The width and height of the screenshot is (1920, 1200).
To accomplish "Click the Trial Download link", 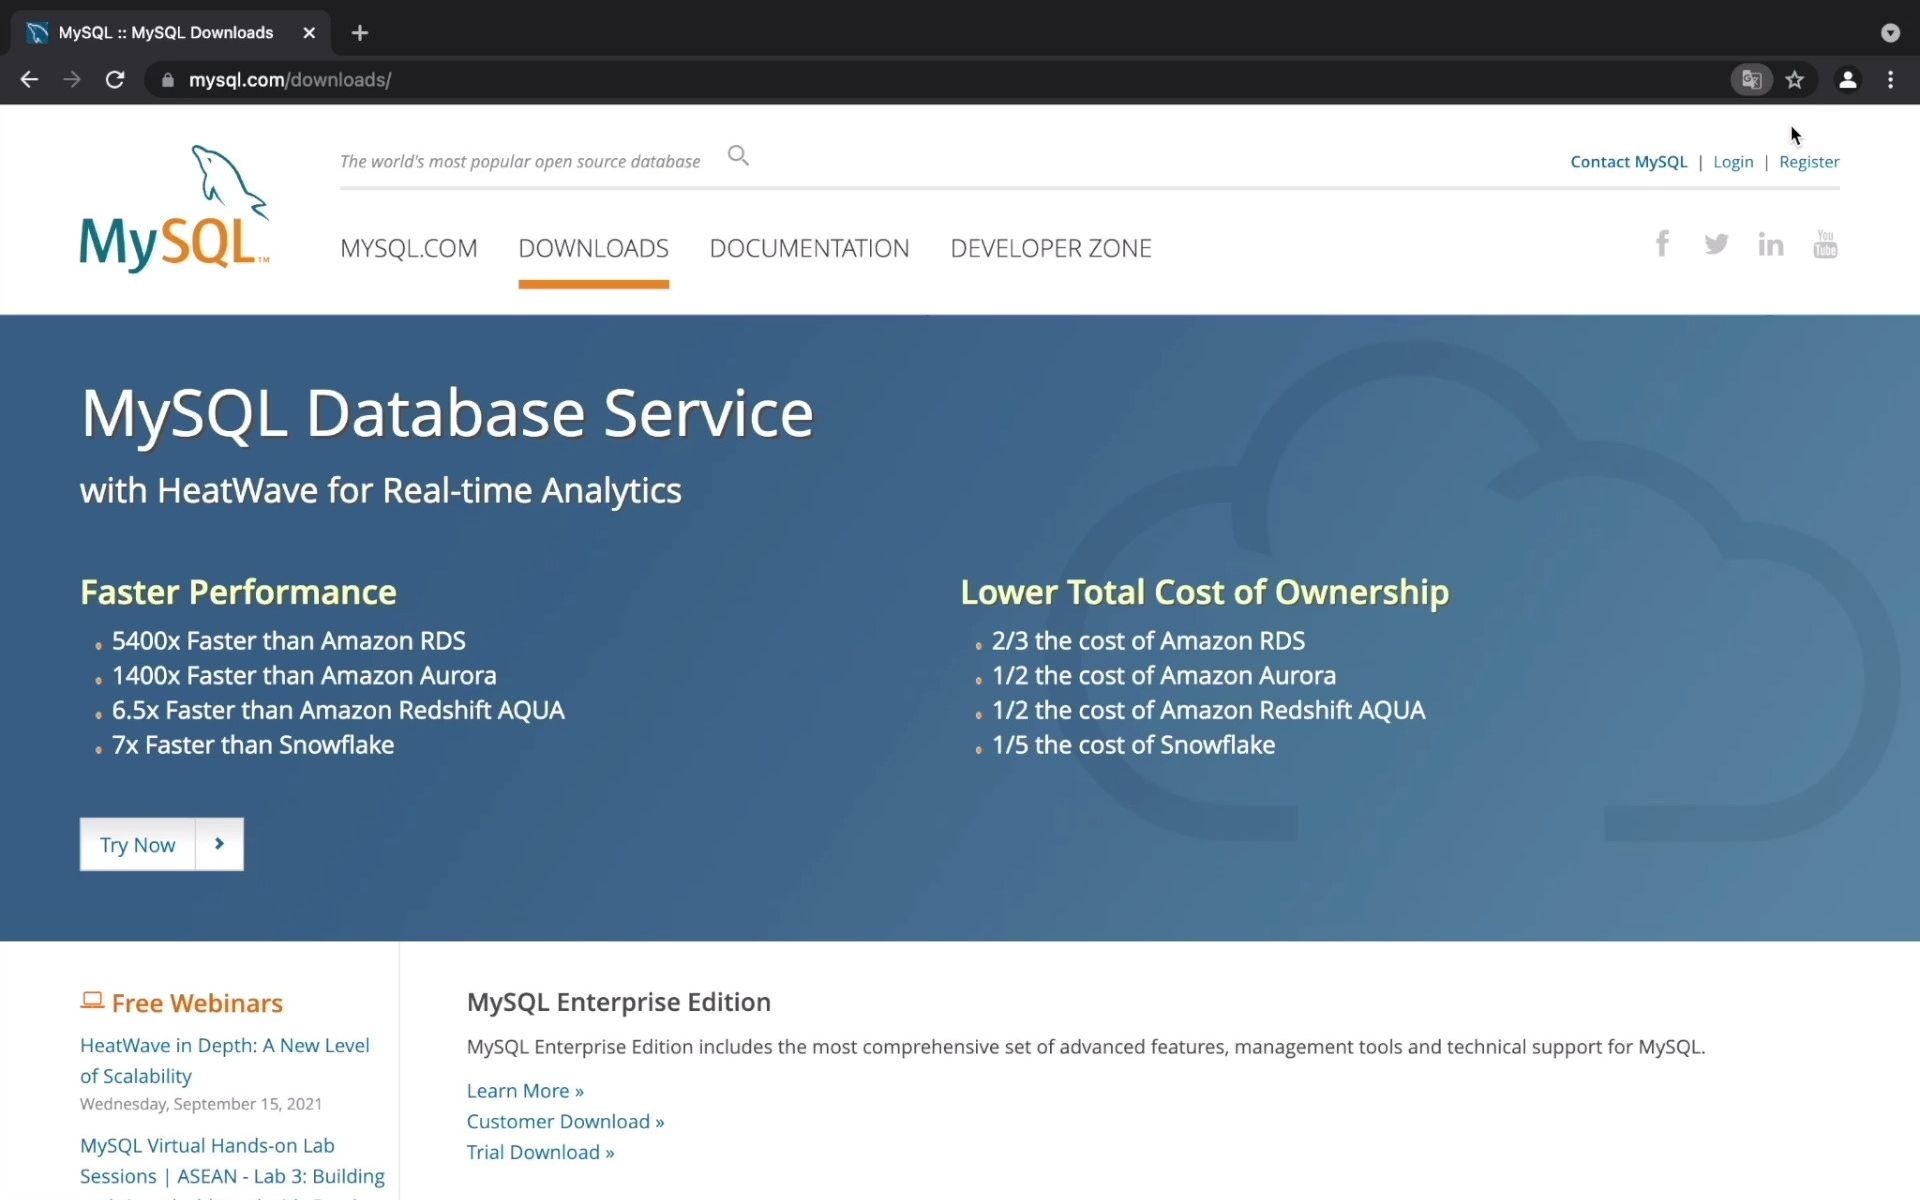I will click(540, 1152).
